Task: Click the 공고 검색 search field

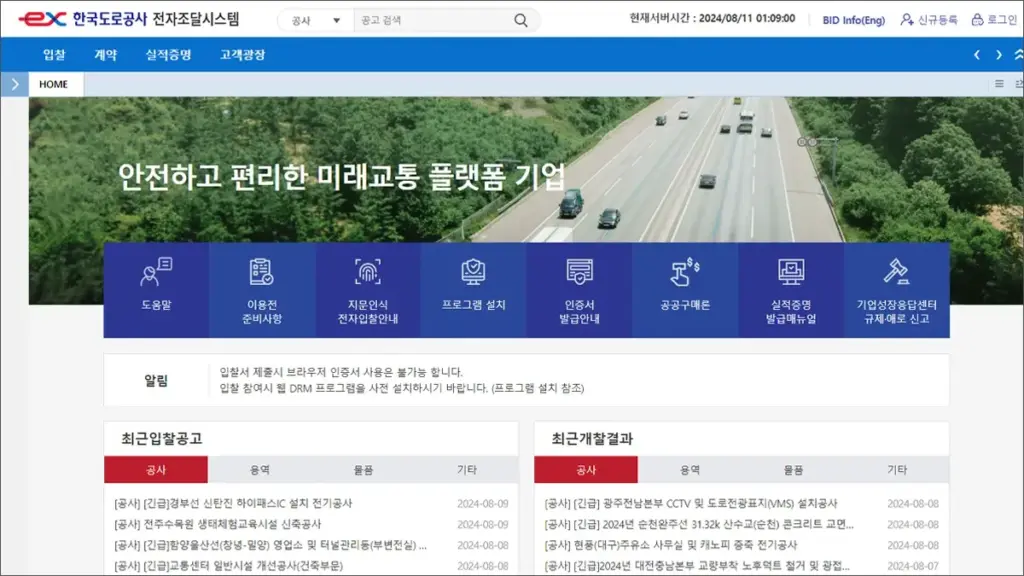Action: tap(432, 20)
